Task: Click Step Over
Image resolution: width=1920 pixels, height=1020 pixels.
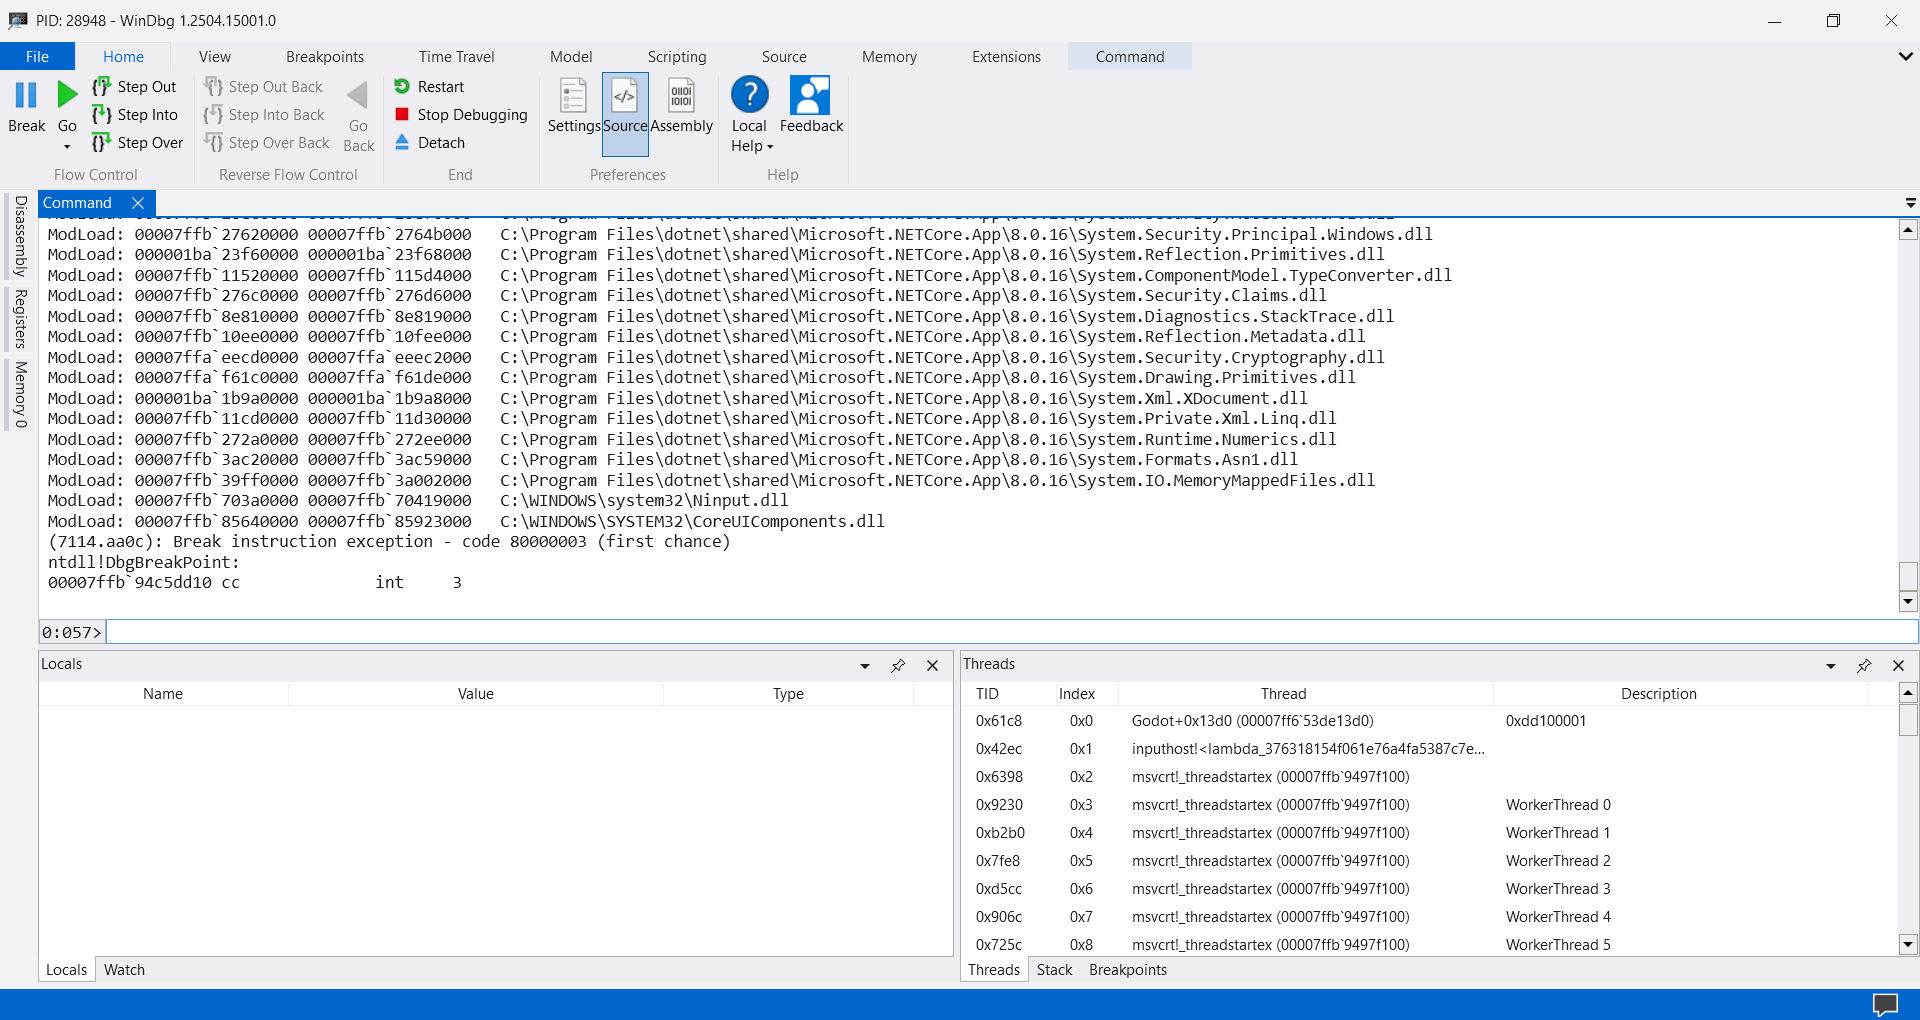Action: pyautogui.click(x=138, y=143)
